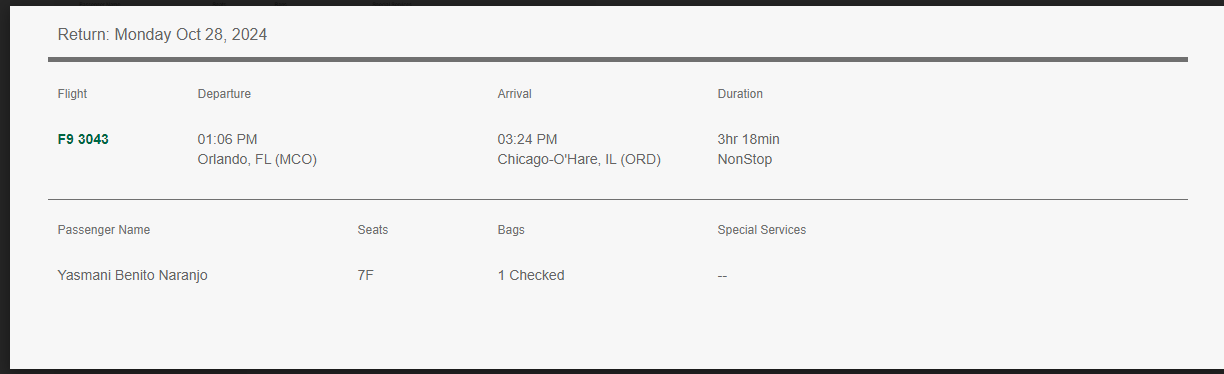Screen dimensions: 1224x374
Task: Select the Chicago-O'Hare, IL (ORD) arrival airport
Action: click(579, 159)
